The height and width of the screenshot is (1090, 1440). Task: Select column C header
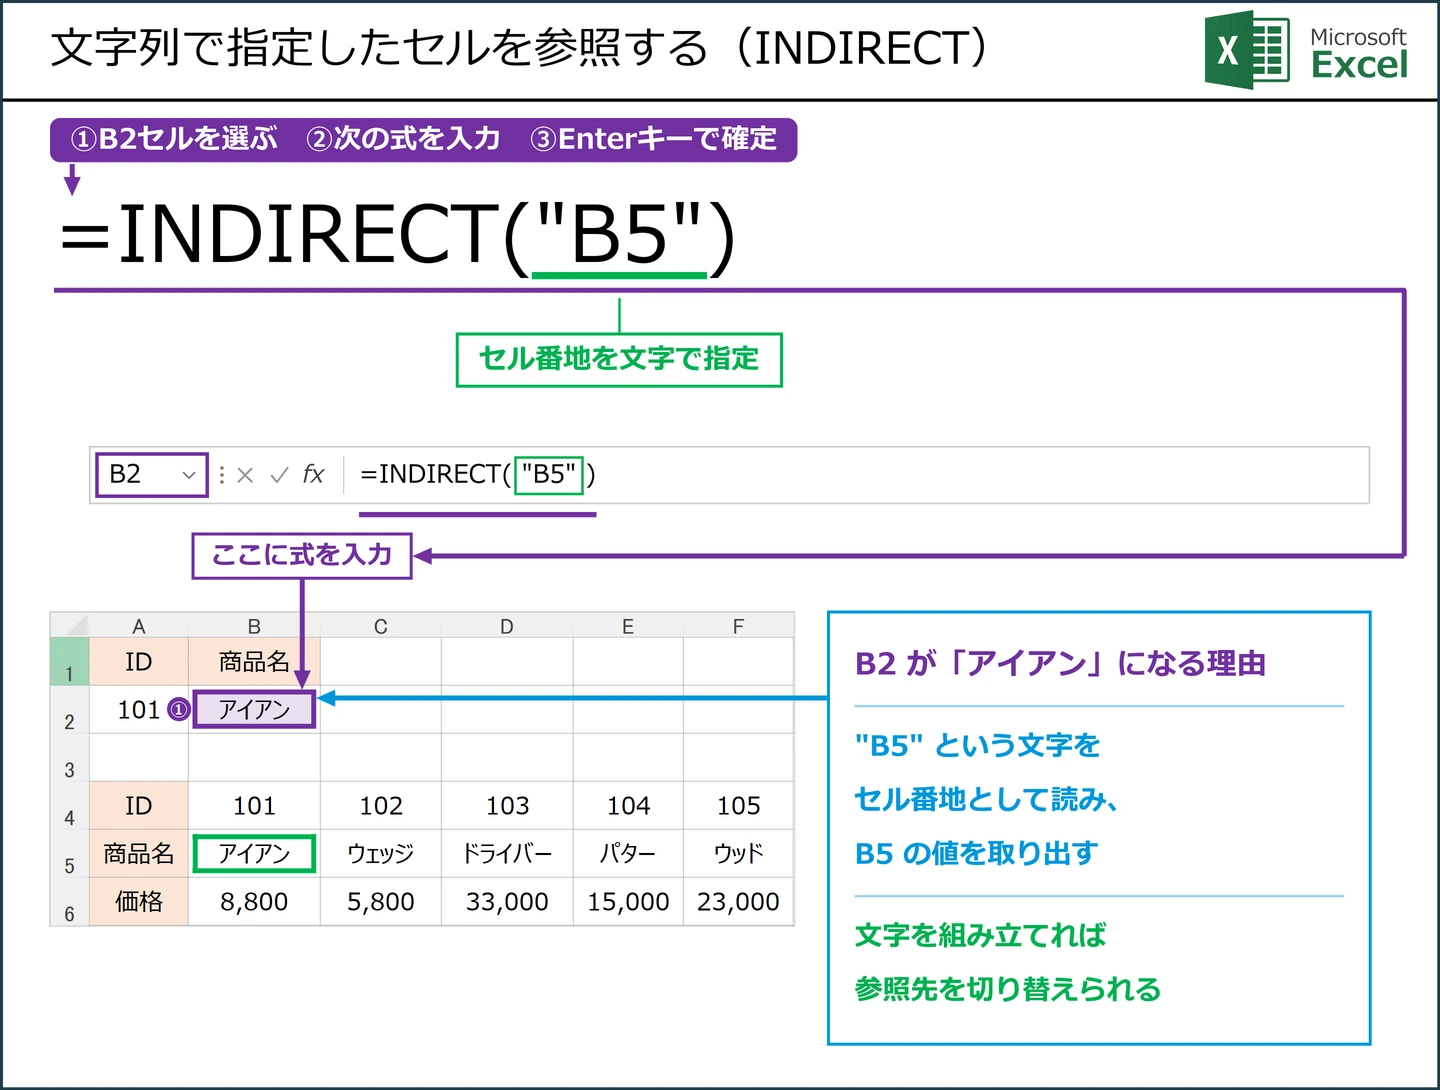[380, 626]
